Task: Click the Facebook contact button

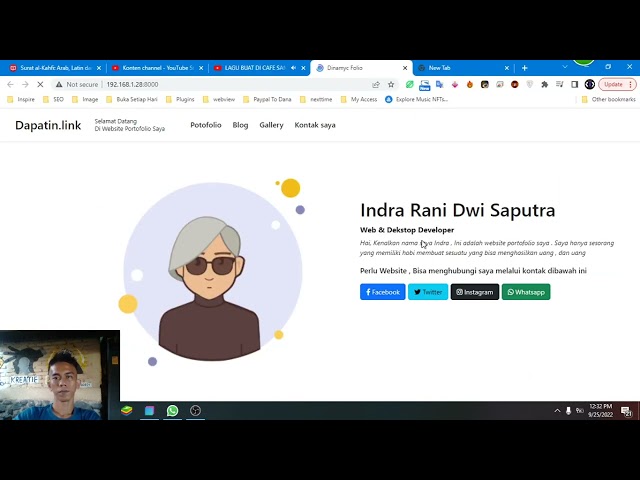Action: coord(382,292)
